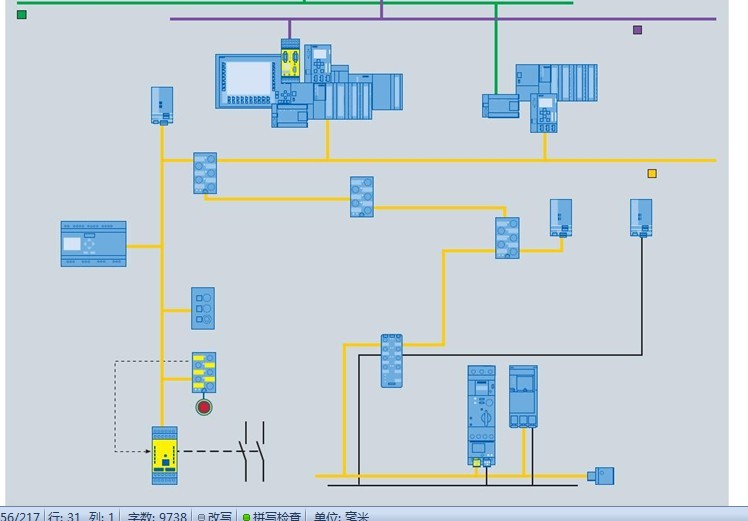This screenshot has width=748, height=521.
Task: Select the yellow safety monitor at bottom left
Action: [164, 456]
